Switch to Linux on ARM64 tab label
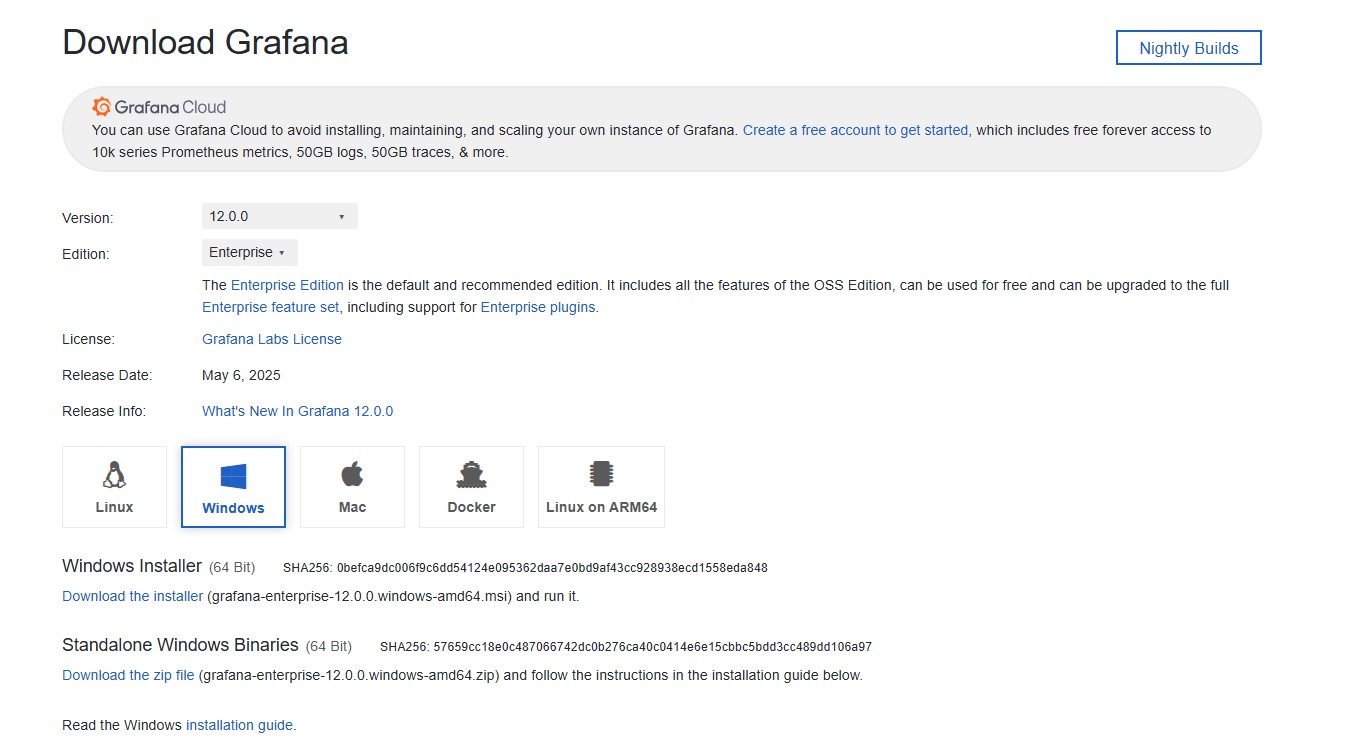This screenshot has width=1347, height=742. (x=601, y=507)
